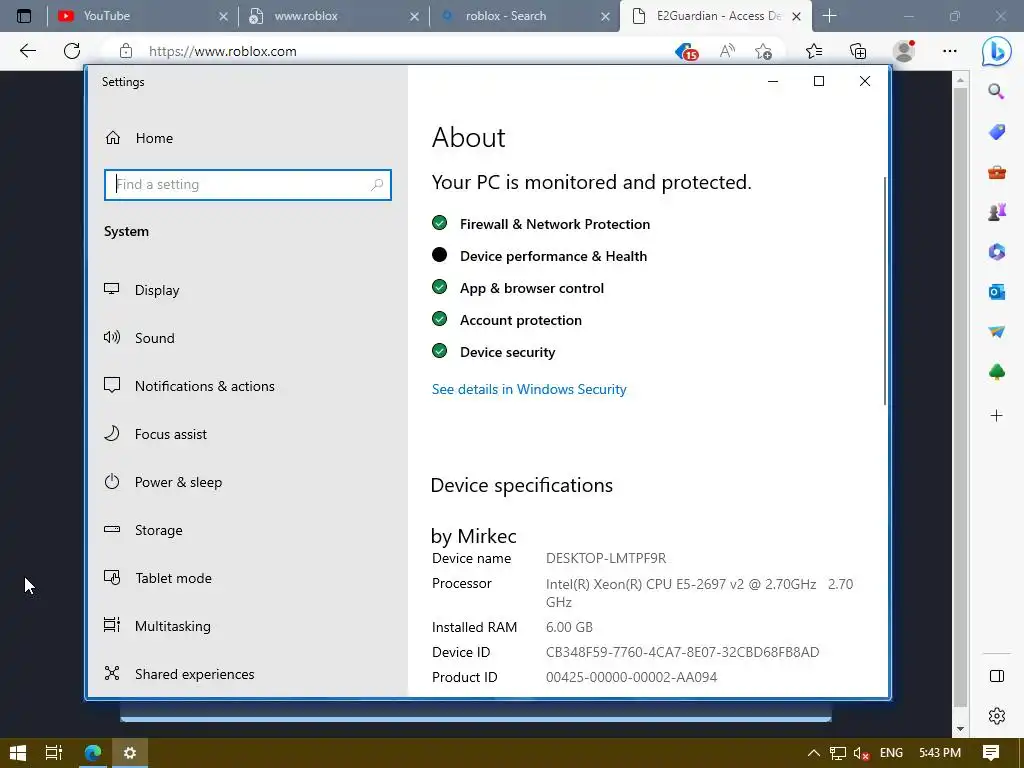Click Device security status icon
Viewport: 1024px width, 768px height.
pyautogui.click(x=440, y=351)
